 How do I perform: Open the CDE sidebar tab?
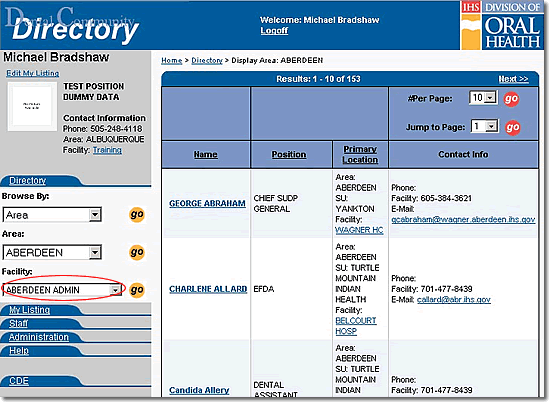coord(19,381)
